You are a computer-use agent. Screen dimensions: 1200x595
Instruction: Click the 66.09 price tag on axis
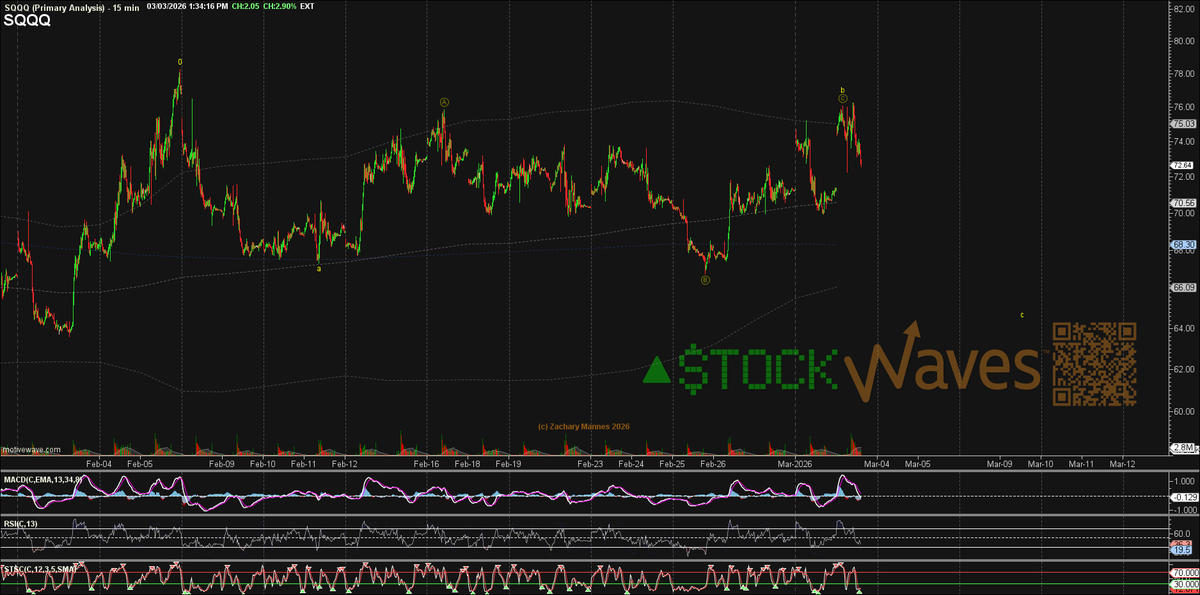(x=1182, y=288)
